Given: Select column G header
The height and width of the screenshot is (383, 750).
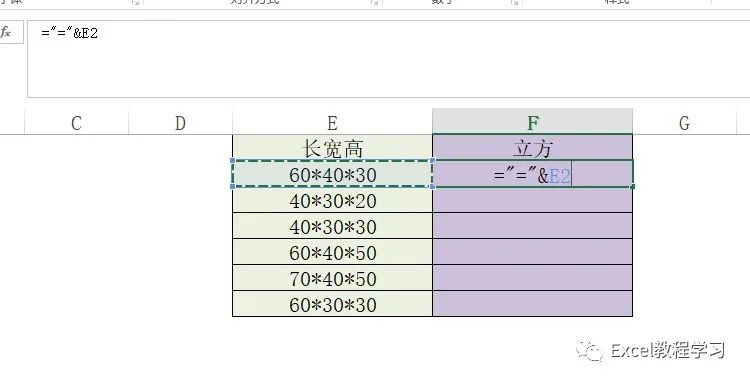Looking at the screenshot, I should pyautogui.click(x=684, y=122).
